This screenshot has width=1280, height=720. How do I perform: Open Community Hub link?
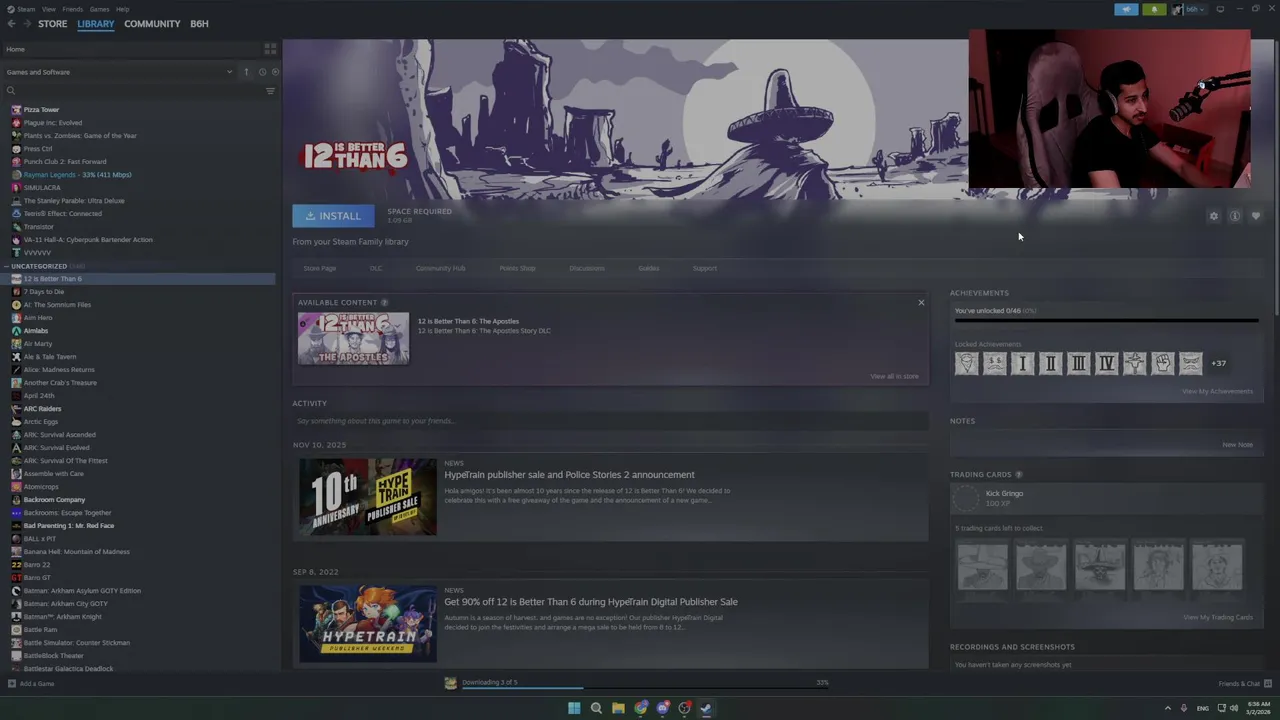point(440,268)
